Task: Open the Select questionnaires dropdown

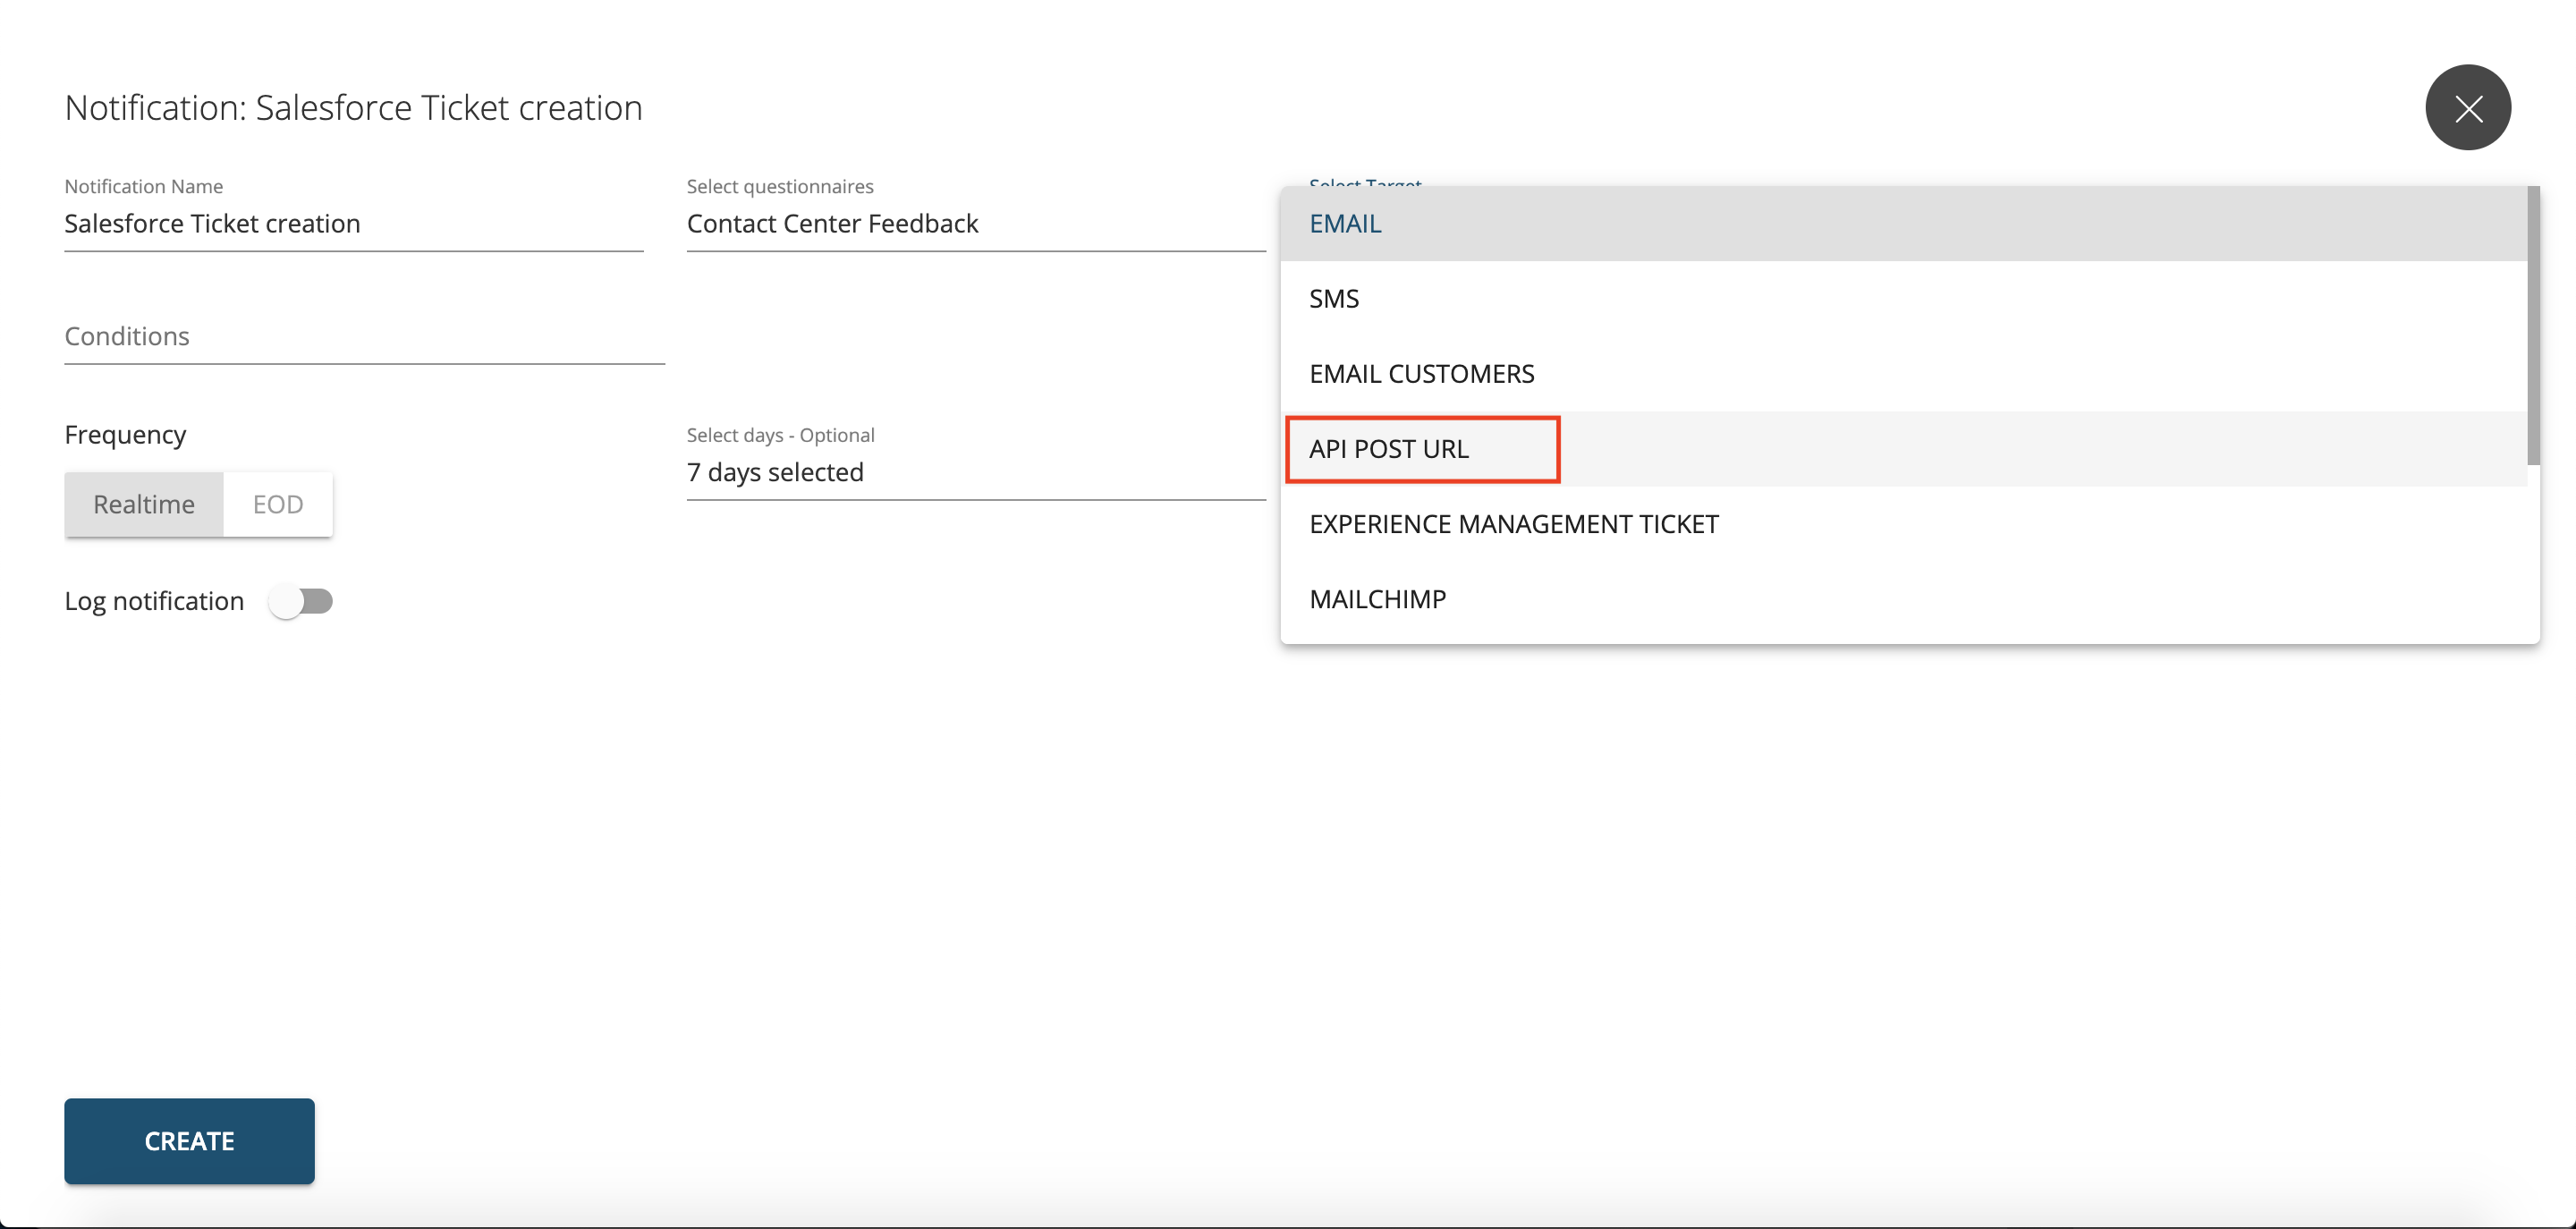Action: pos(976,224)
